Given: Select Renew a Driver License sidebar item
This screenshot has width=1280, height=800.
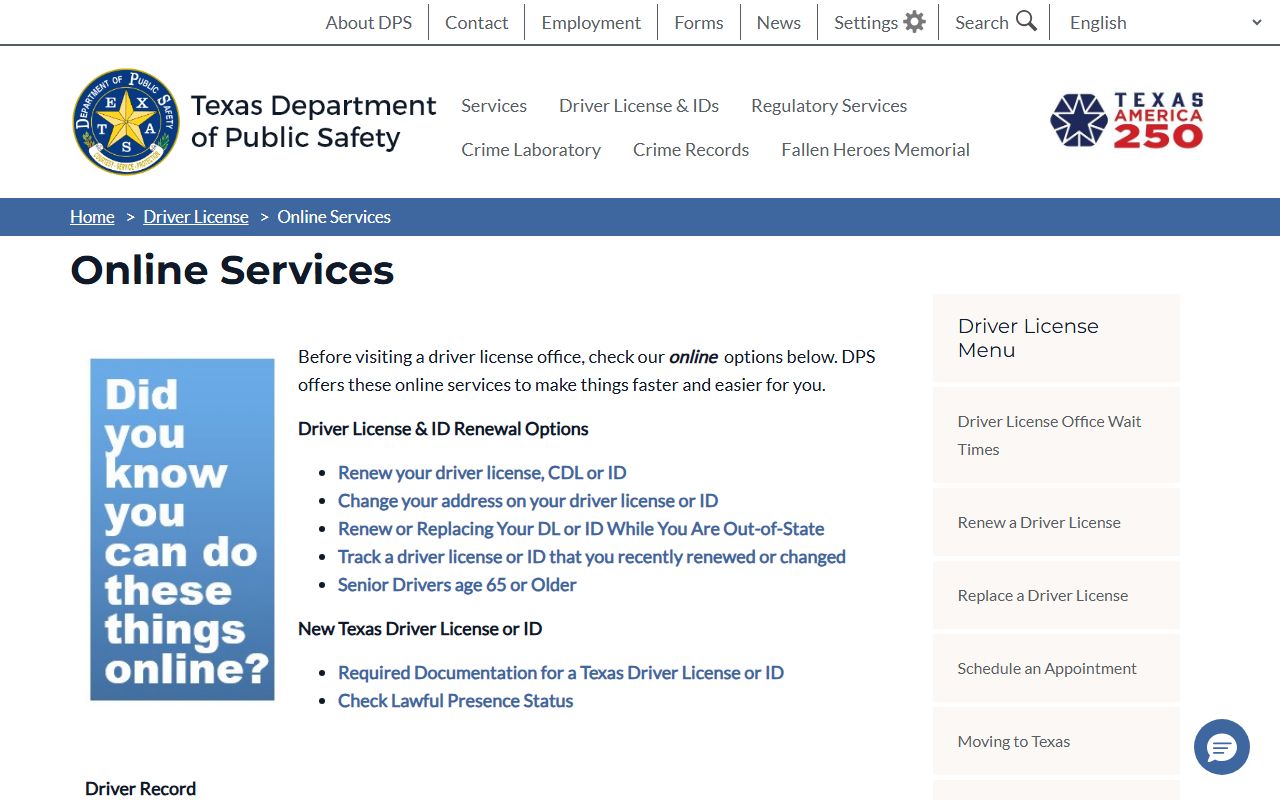Looking at the screenshot, I should pos(1056,522).
